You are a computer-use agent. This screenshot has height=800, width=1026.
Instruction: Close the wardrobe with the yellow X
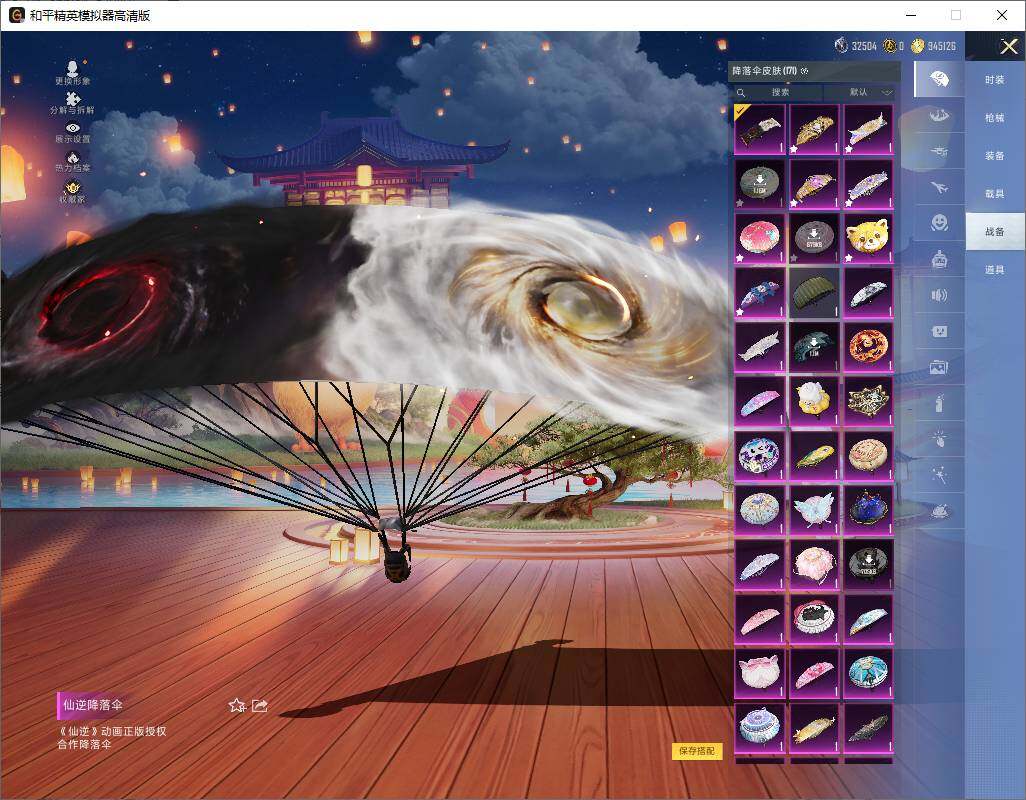[x=1008, y=46]
